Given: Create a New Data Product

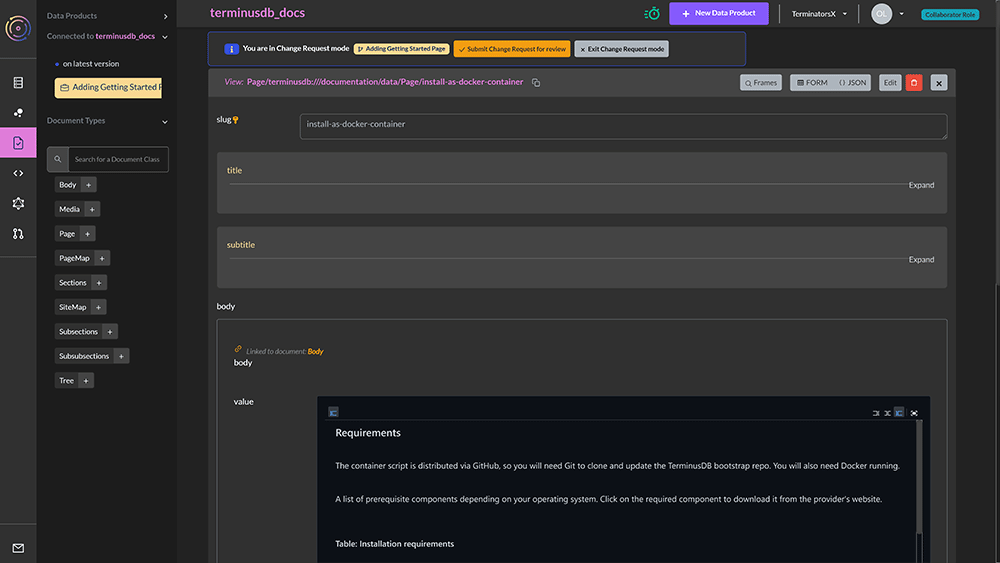Looking at the screenshot, I should click(x=719, y=13).
